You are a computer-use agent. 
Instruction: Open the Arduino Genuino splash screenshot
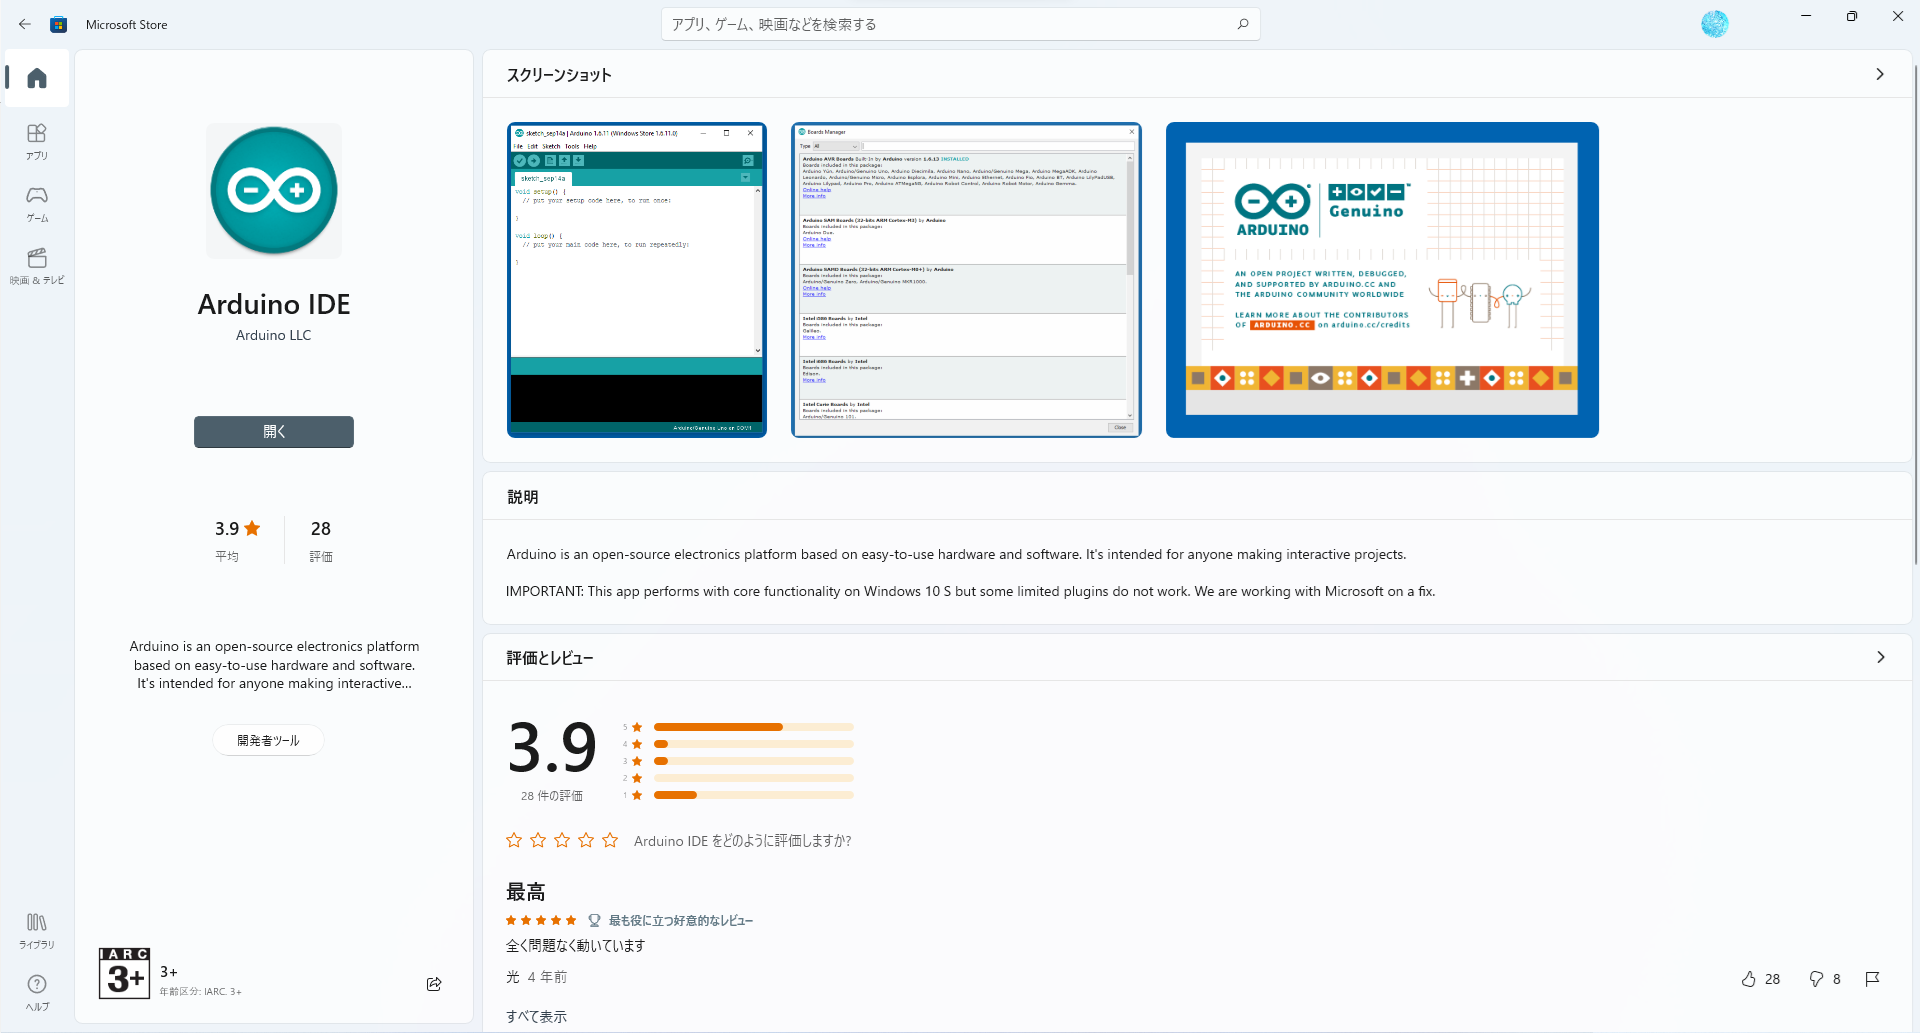click(1382, 280)
